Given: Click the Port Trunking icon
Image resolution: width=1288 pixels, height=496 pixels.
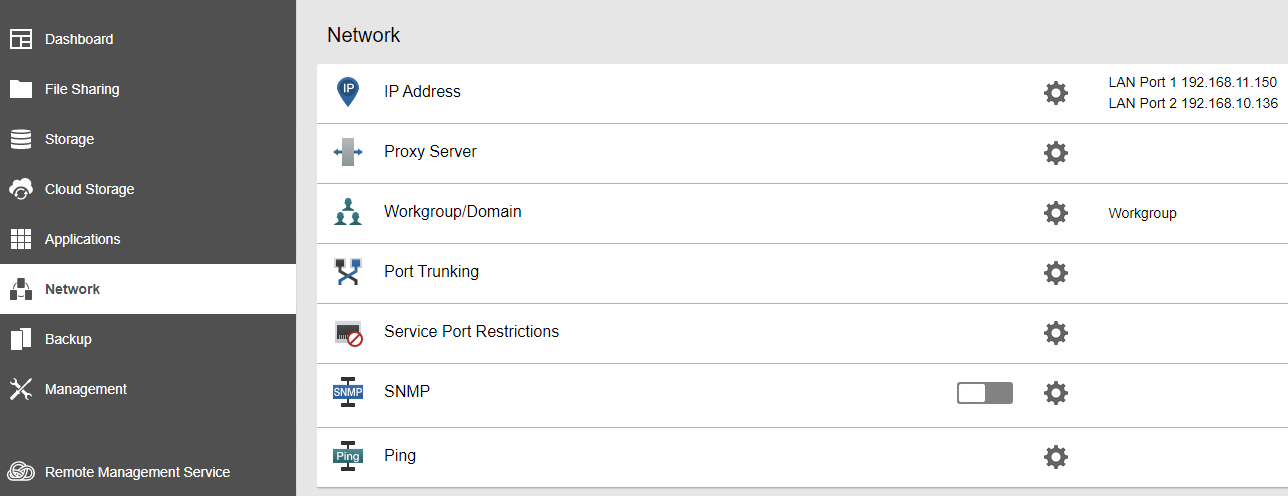Looking at the screenshot, I should [x=348, y=272].
